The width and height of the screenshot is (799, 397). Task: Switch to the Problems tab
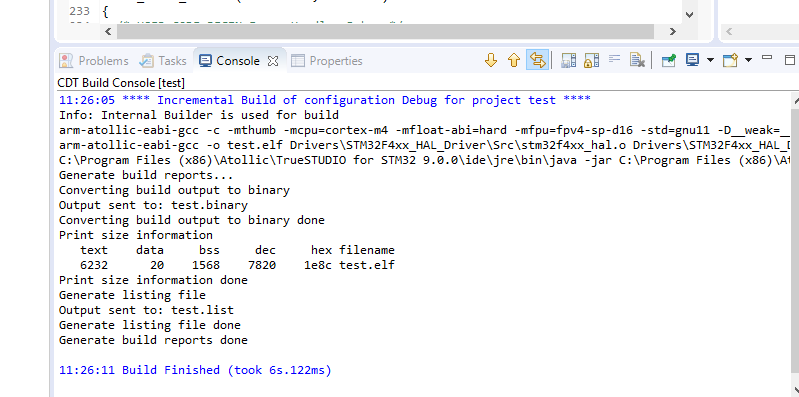point(94,61)
